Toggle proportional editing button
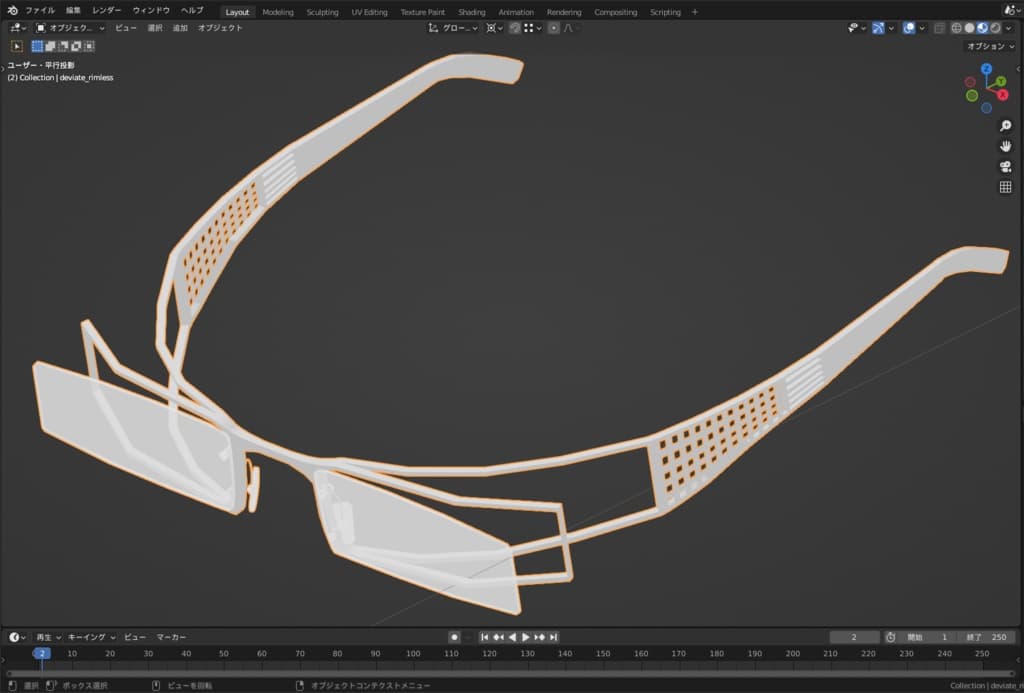The height and width of the screenshot is (693, 1024). (554, 28)
